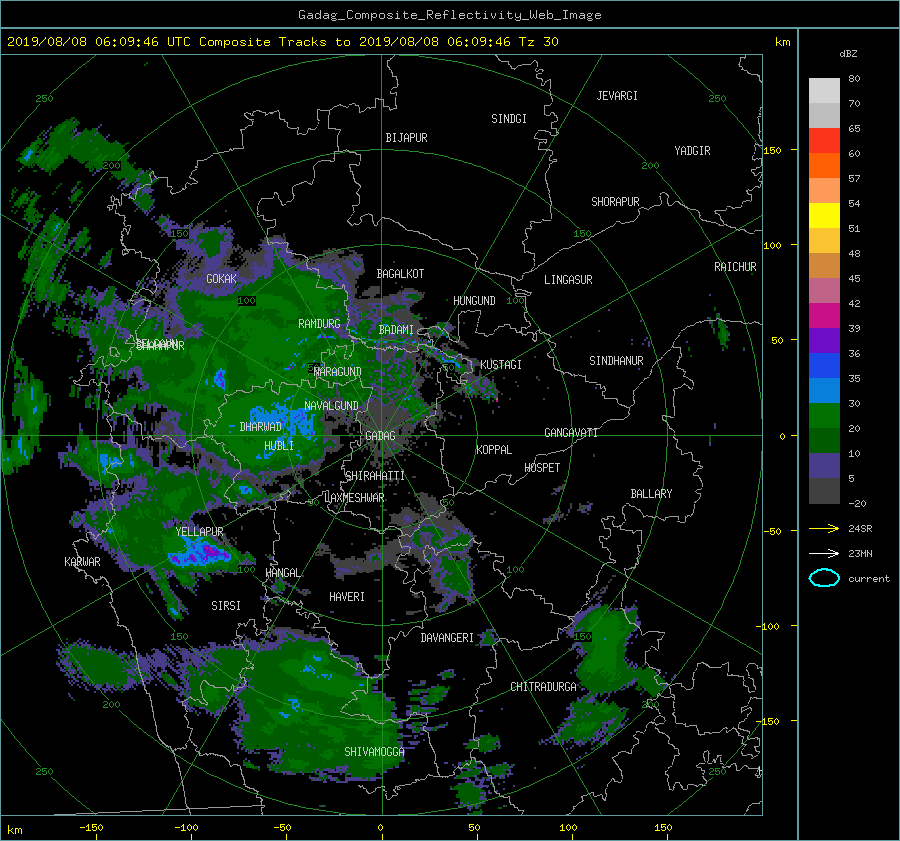Select the violet legend band beside 36
900x841 pixels.
tap(824, 341)
